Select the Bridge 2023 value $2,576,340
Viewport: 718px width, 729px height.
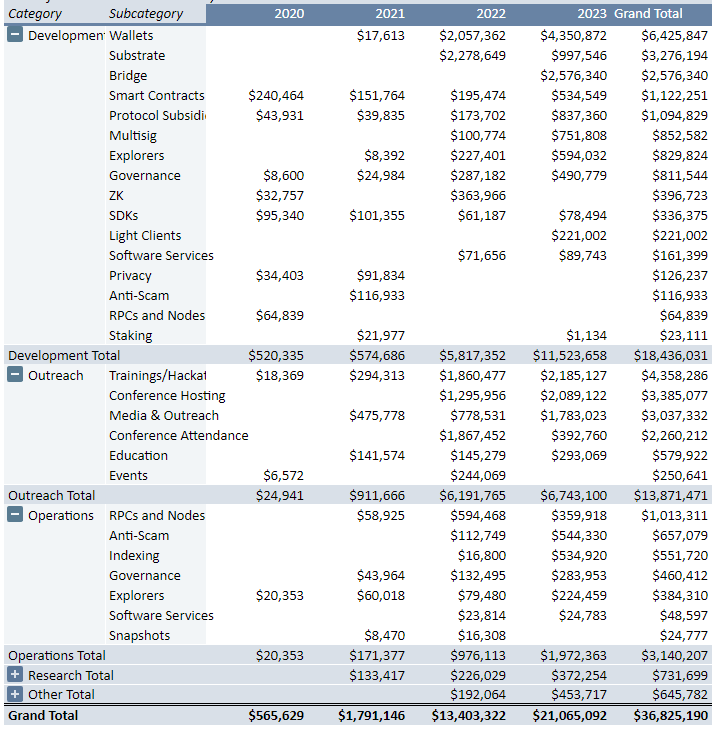tap(573, 75)
